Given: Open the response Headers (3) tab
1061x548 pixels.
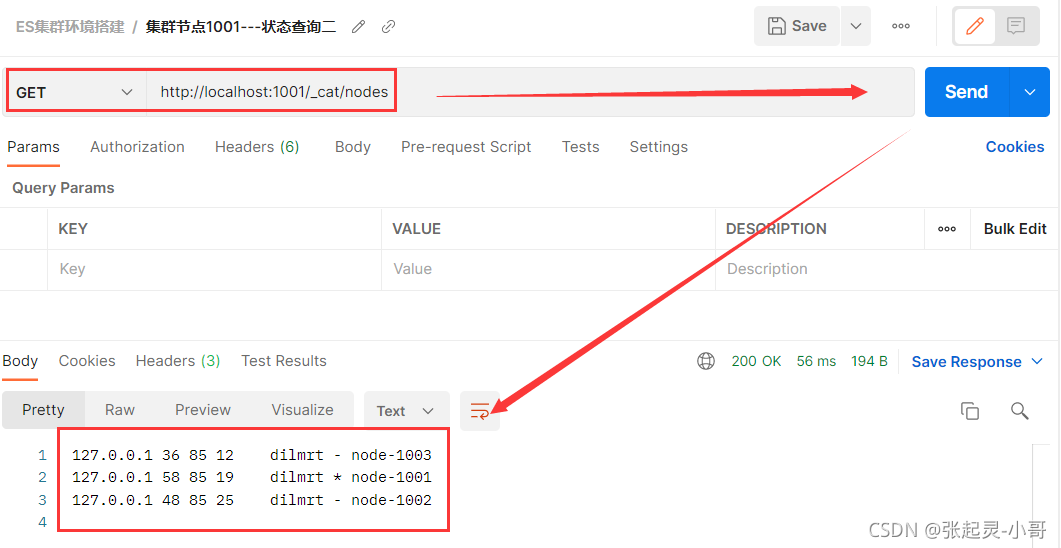Looking at the screenshot, I should (x=178, y=361).
